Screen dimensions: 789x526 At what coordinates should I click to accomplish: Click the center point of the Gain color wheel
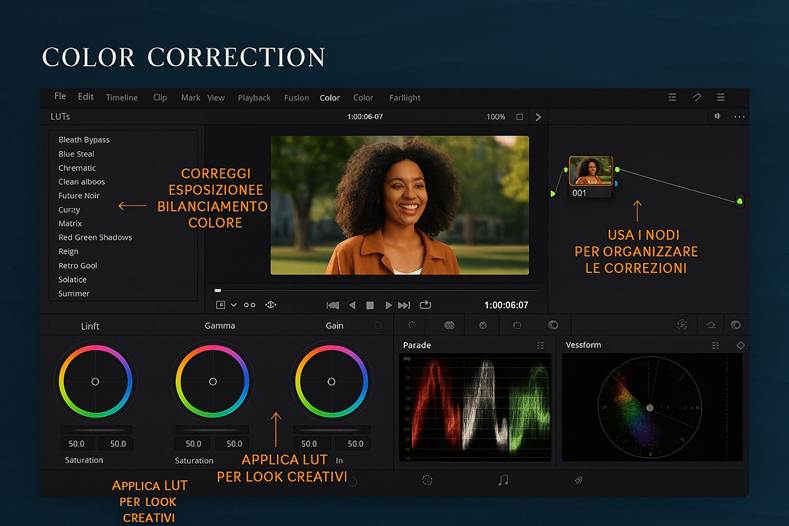point(331,382)
